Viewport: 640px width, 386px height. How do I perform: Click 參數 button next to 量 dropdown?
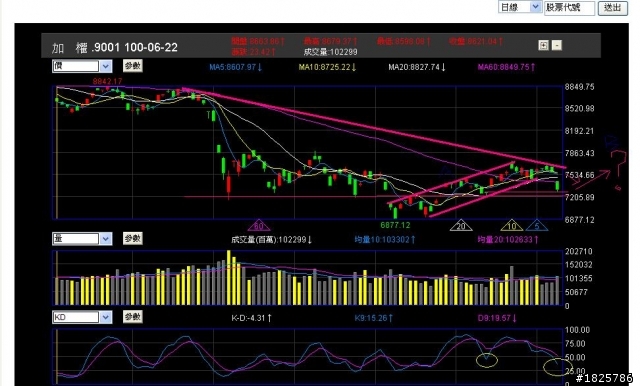pos(133,238)
